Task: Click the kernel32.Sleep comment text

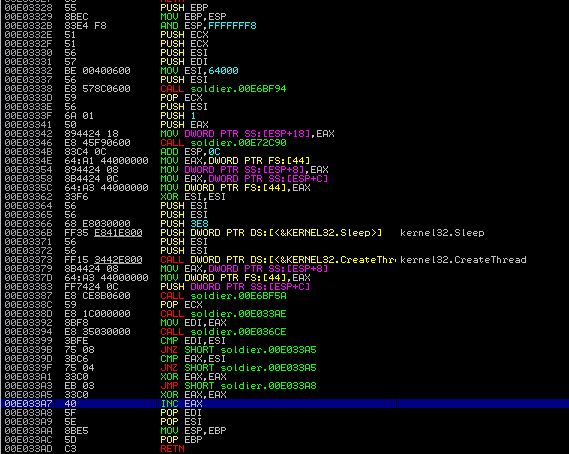Action: pos(442,233)
